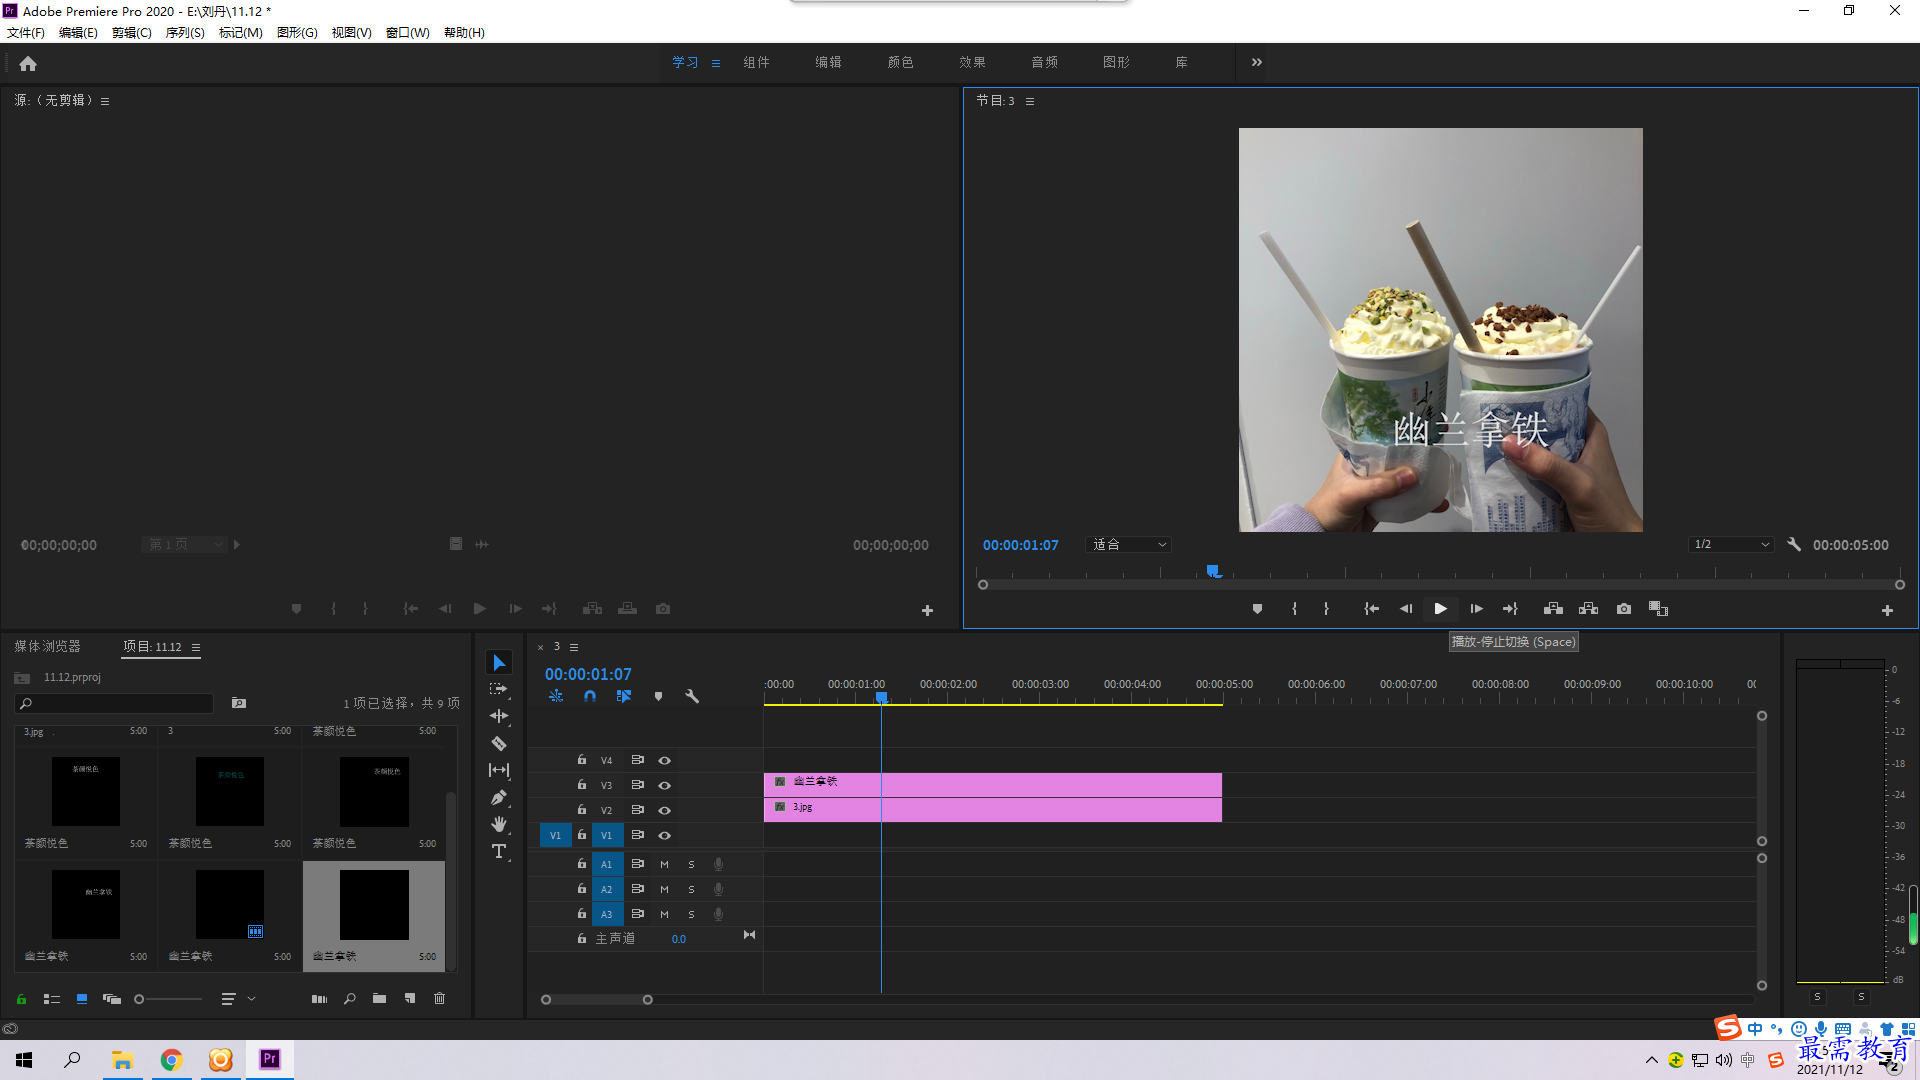Open 窗口(W) menu
The width and height of the screenshot is (1920, 1080).
point(408,33)
